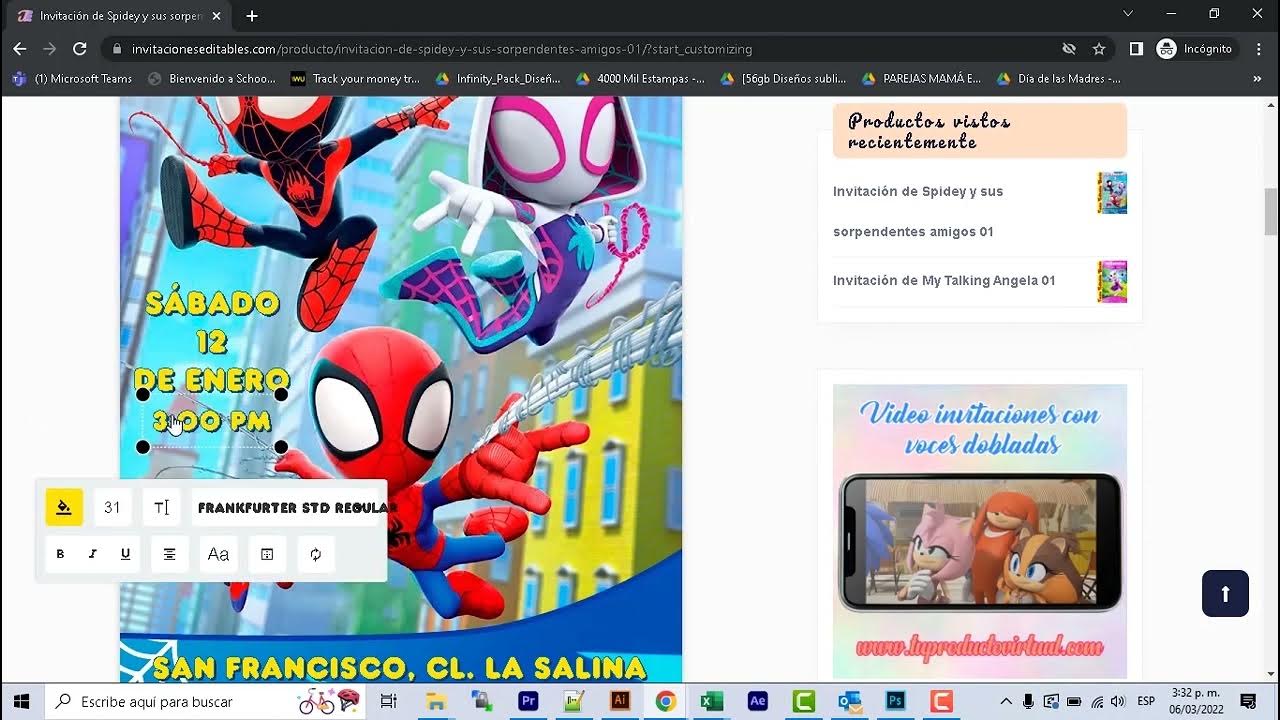Open the Día de las Madres bookmark
1280x720 pixels.
1059,78
